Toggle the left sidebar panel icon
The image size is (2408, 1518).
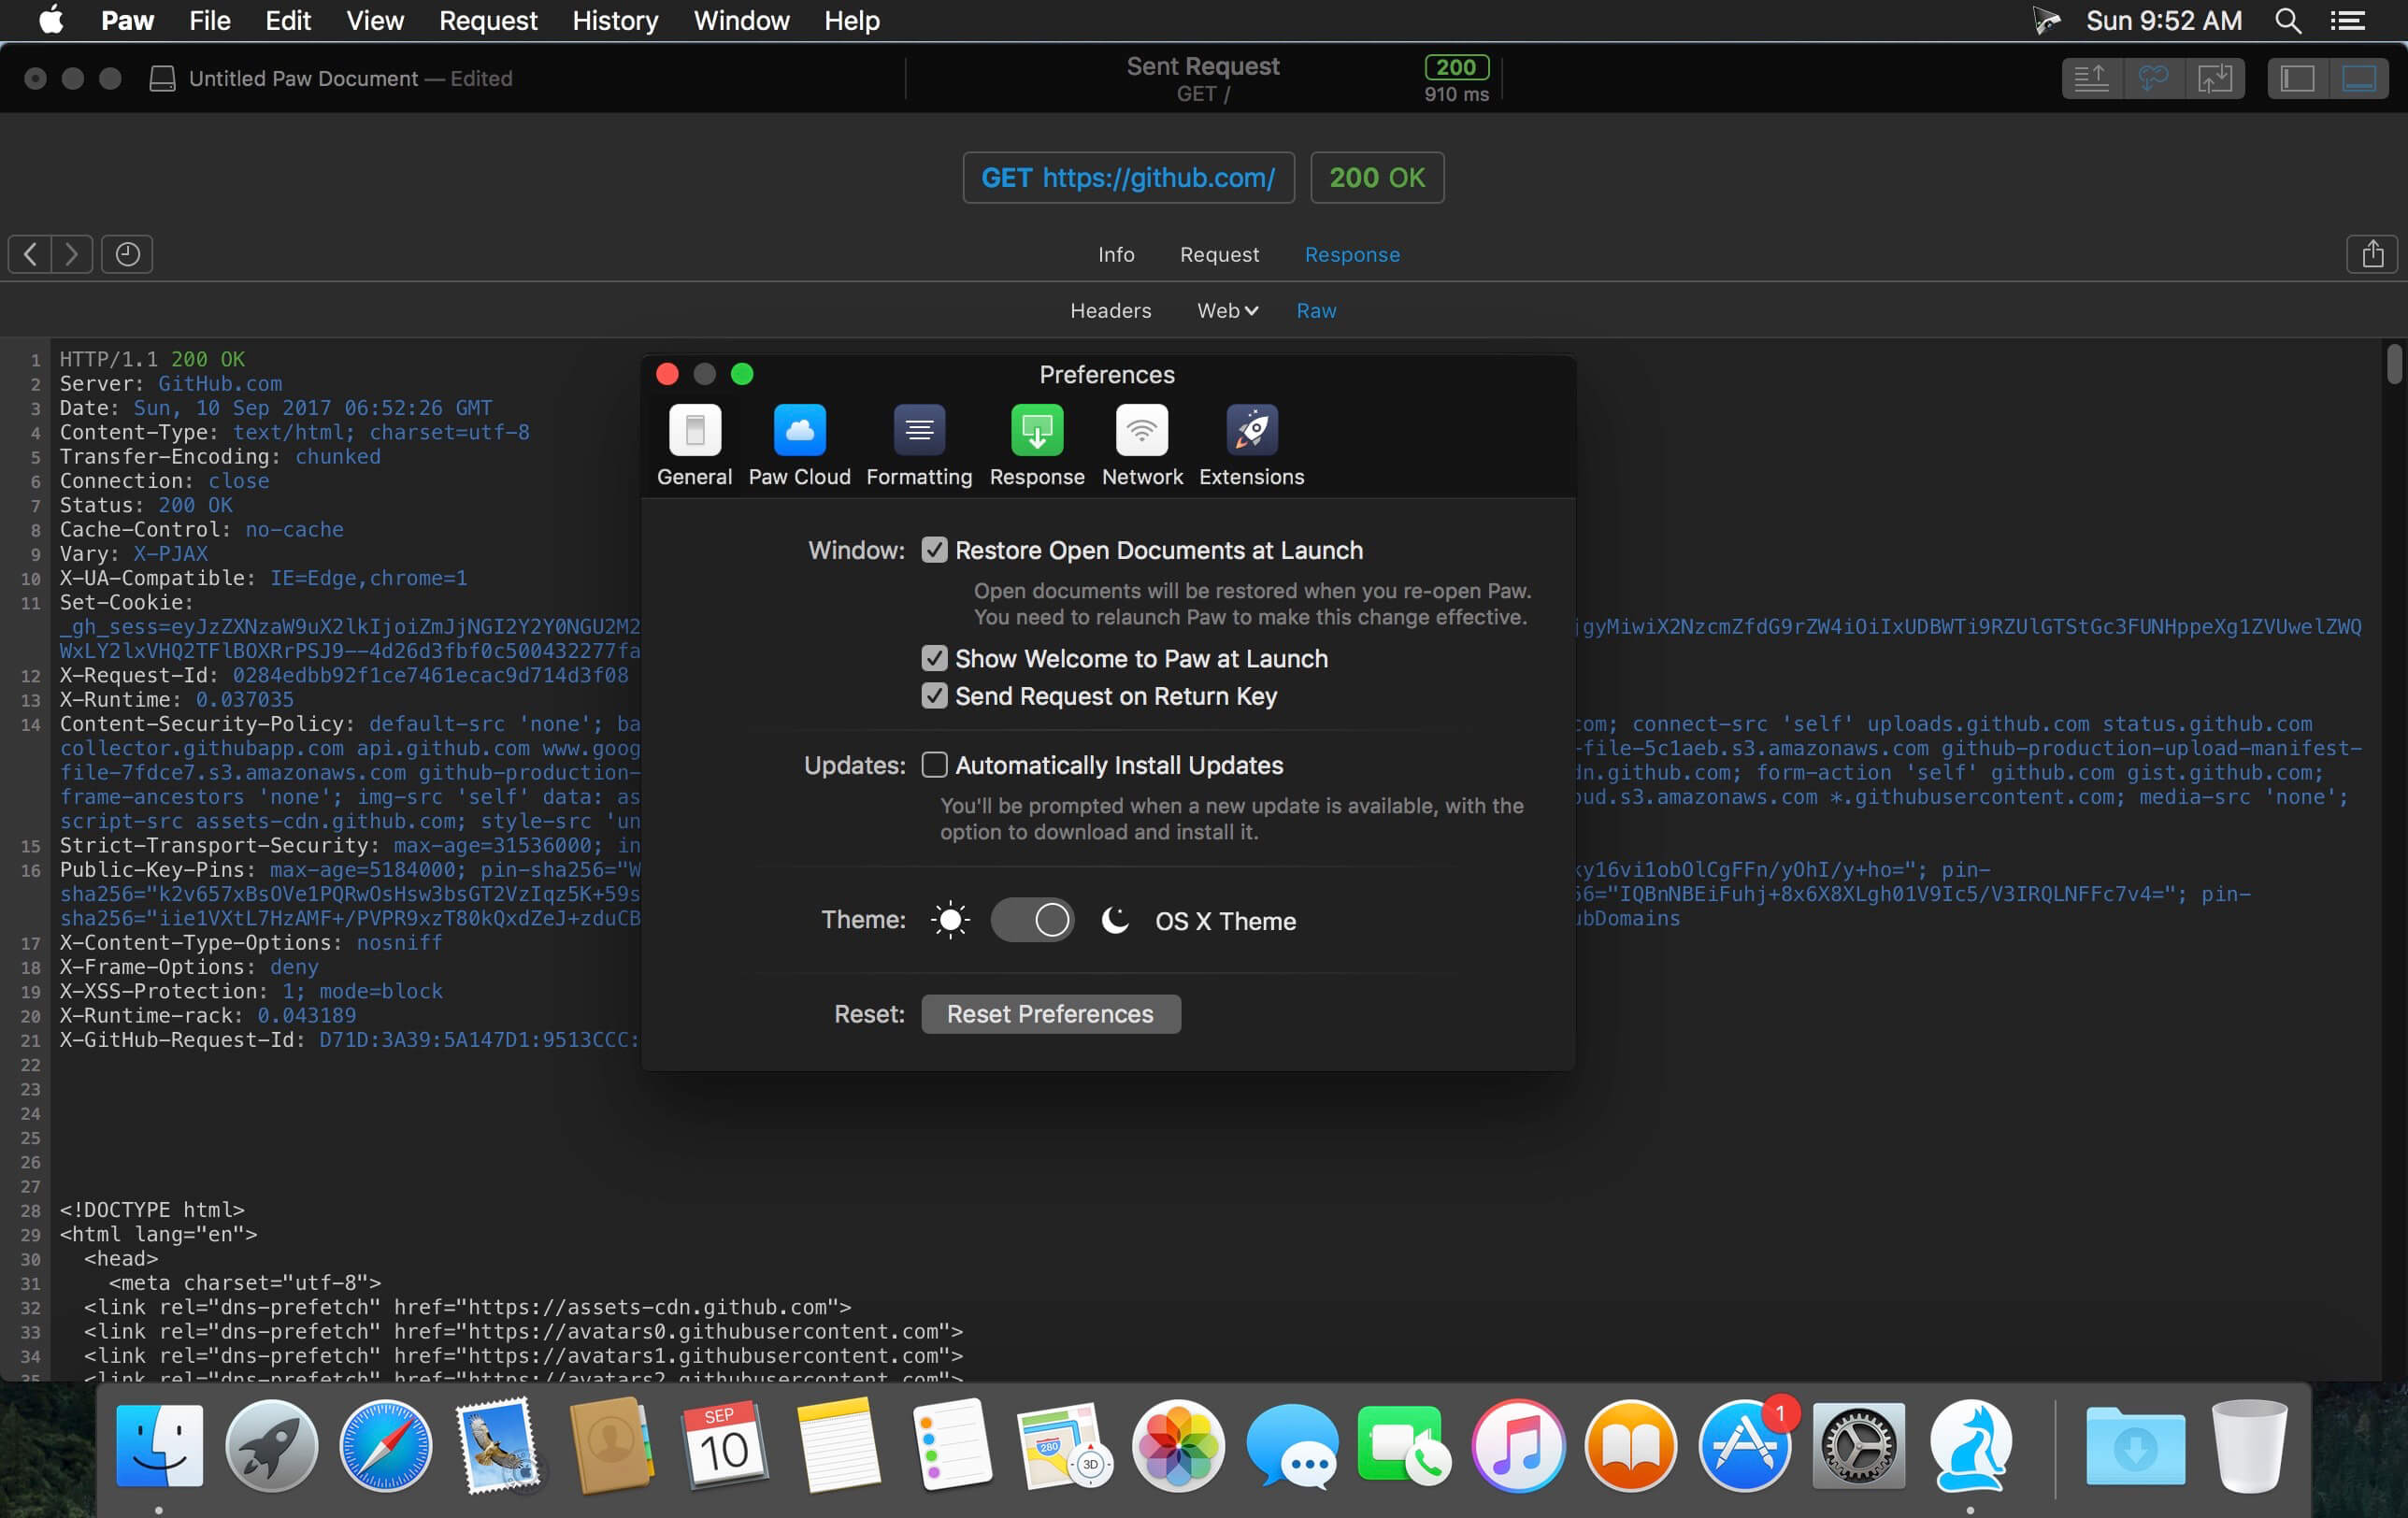tap(2297, 78)
